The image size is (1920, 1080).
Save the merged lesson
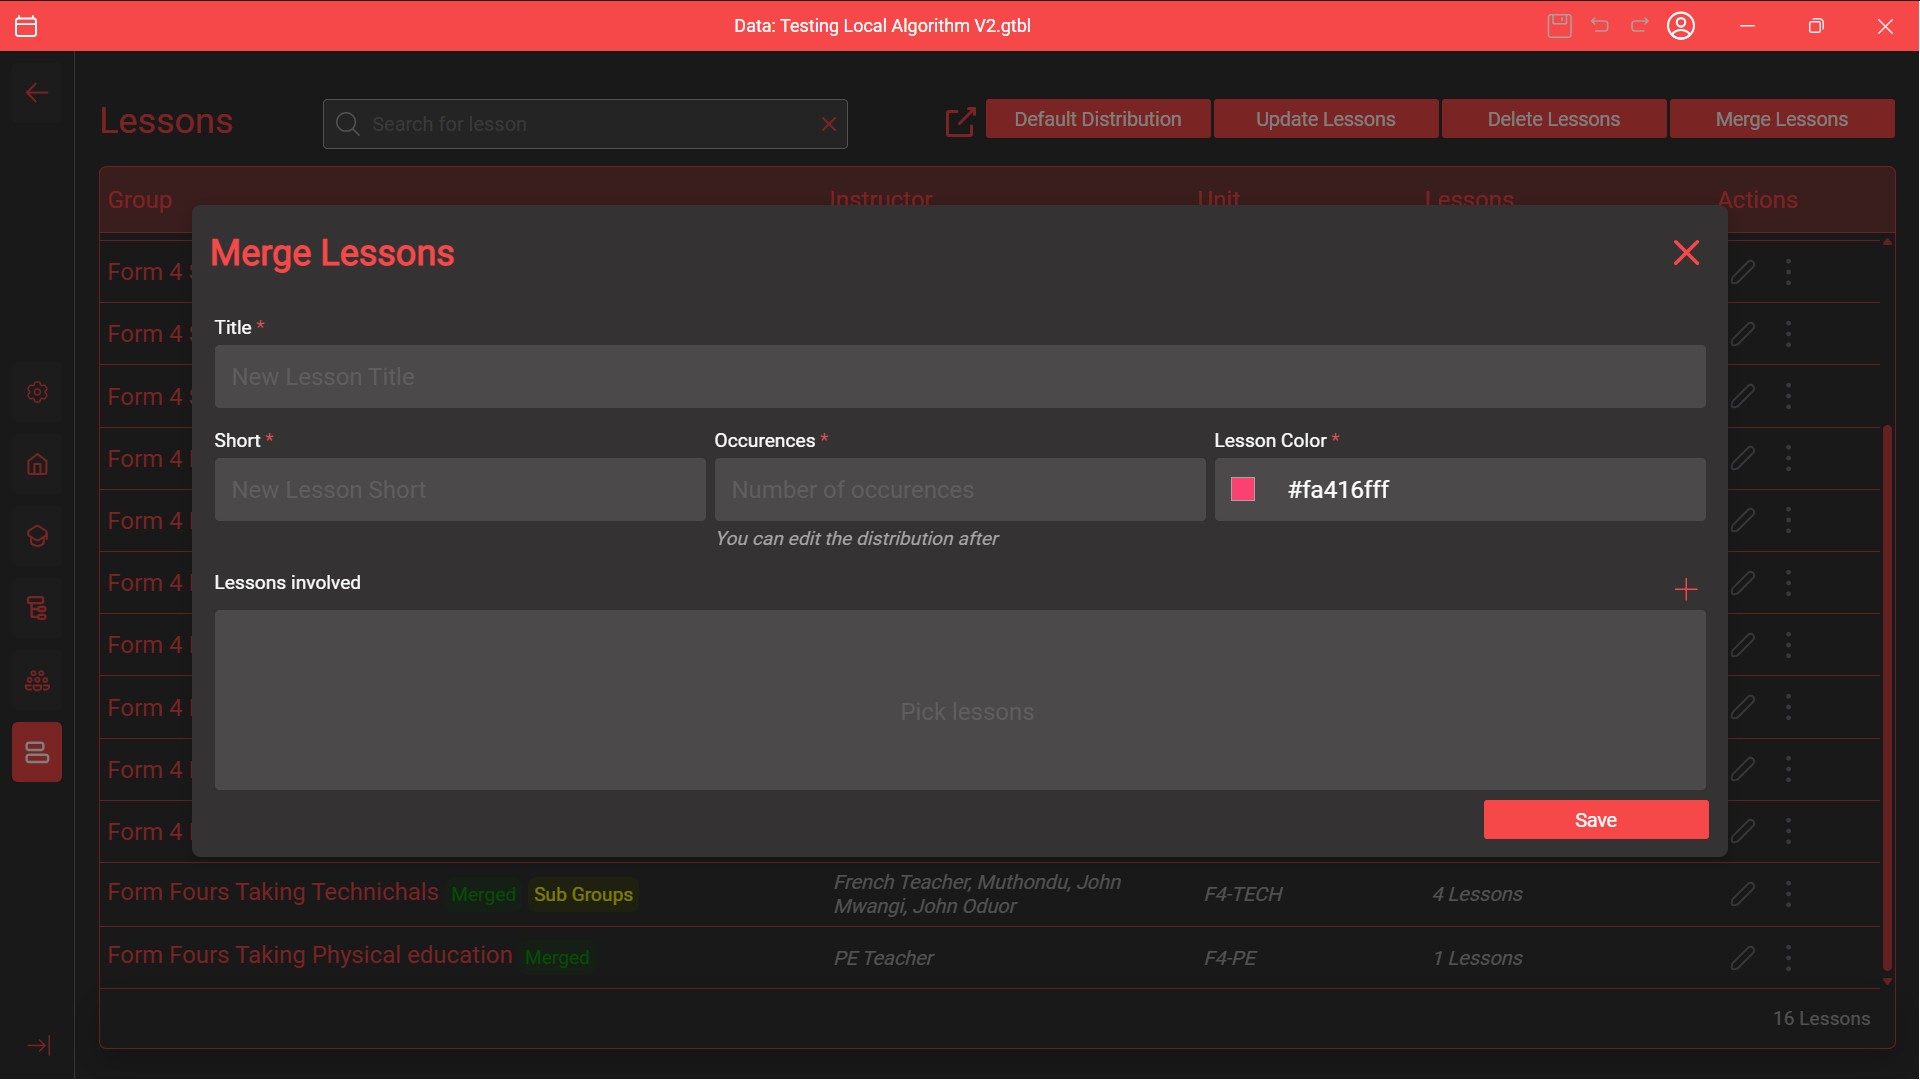pyautogui.click(x=1595, y=820)
